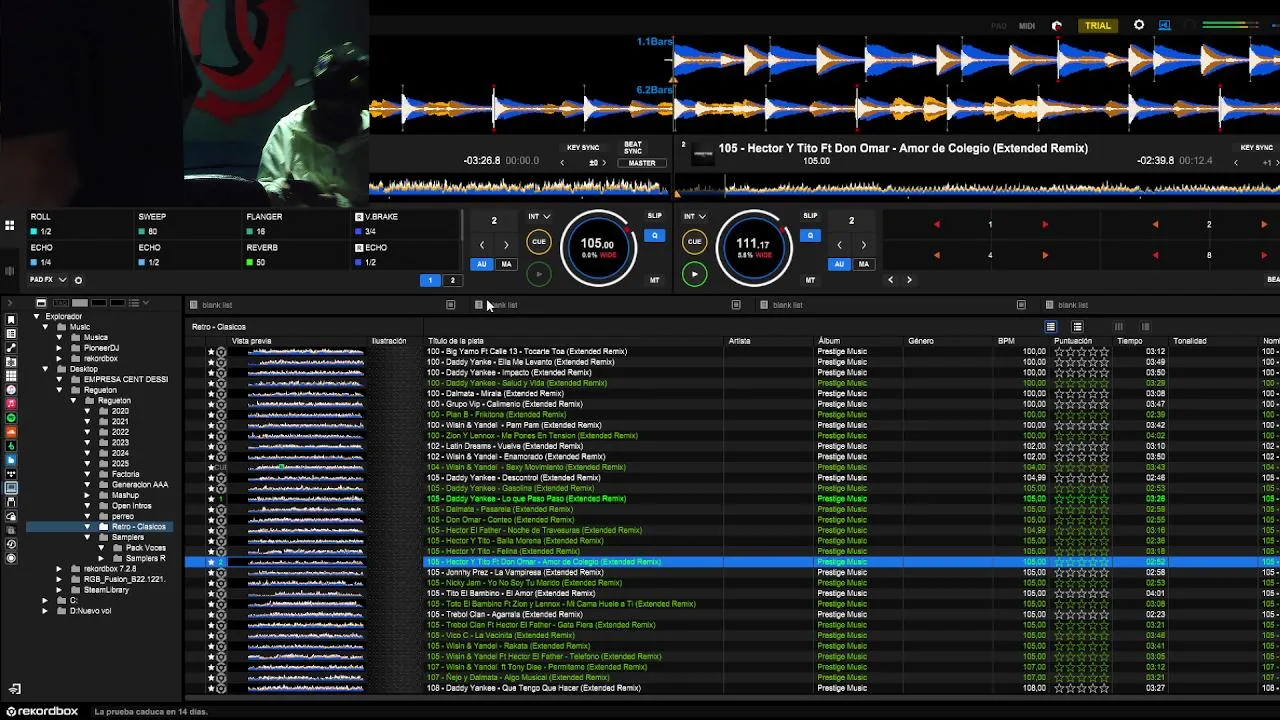Switch to pad FX bank 2

(452, 280)
